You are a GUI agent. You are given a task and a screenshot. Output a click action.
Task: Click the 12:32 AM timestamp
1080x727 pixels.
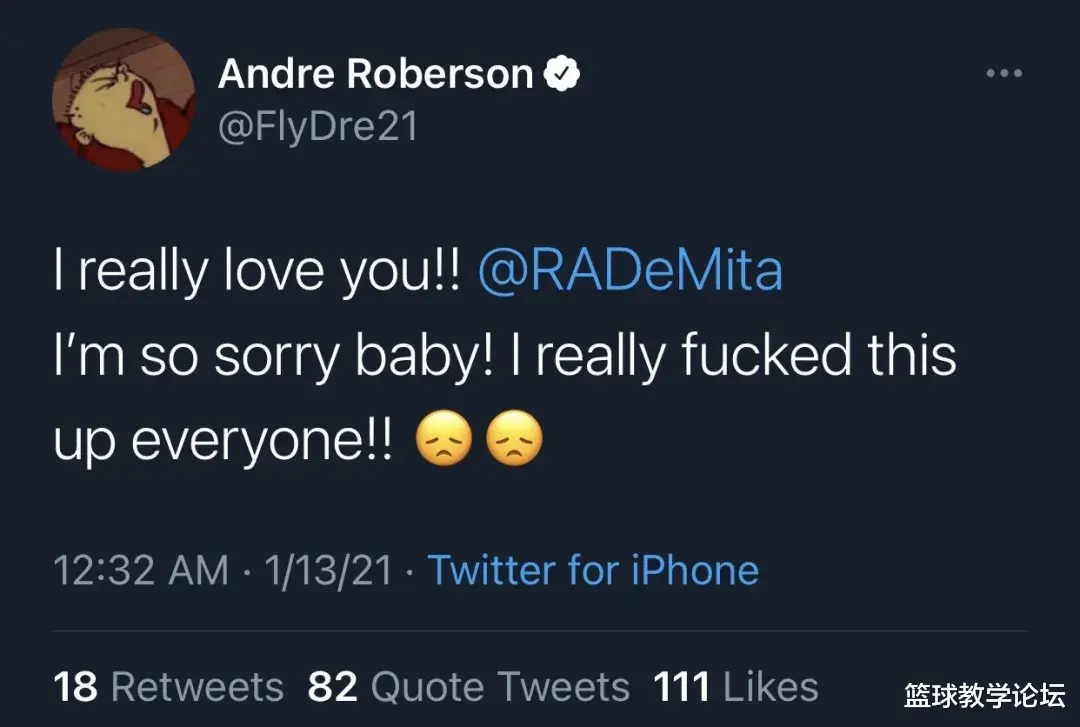pyautogui.click(x=140, y=571)
